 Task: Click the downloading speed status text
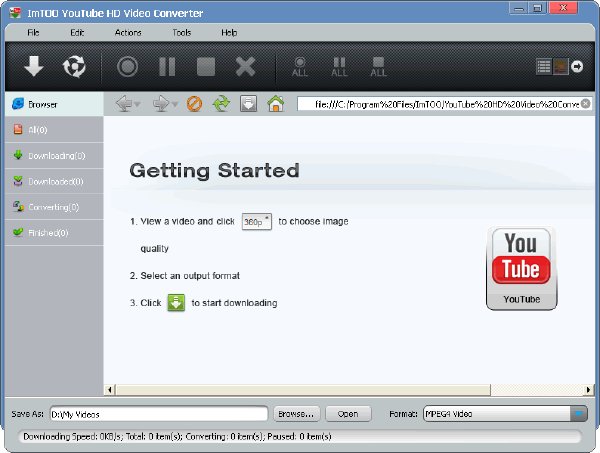177,437
